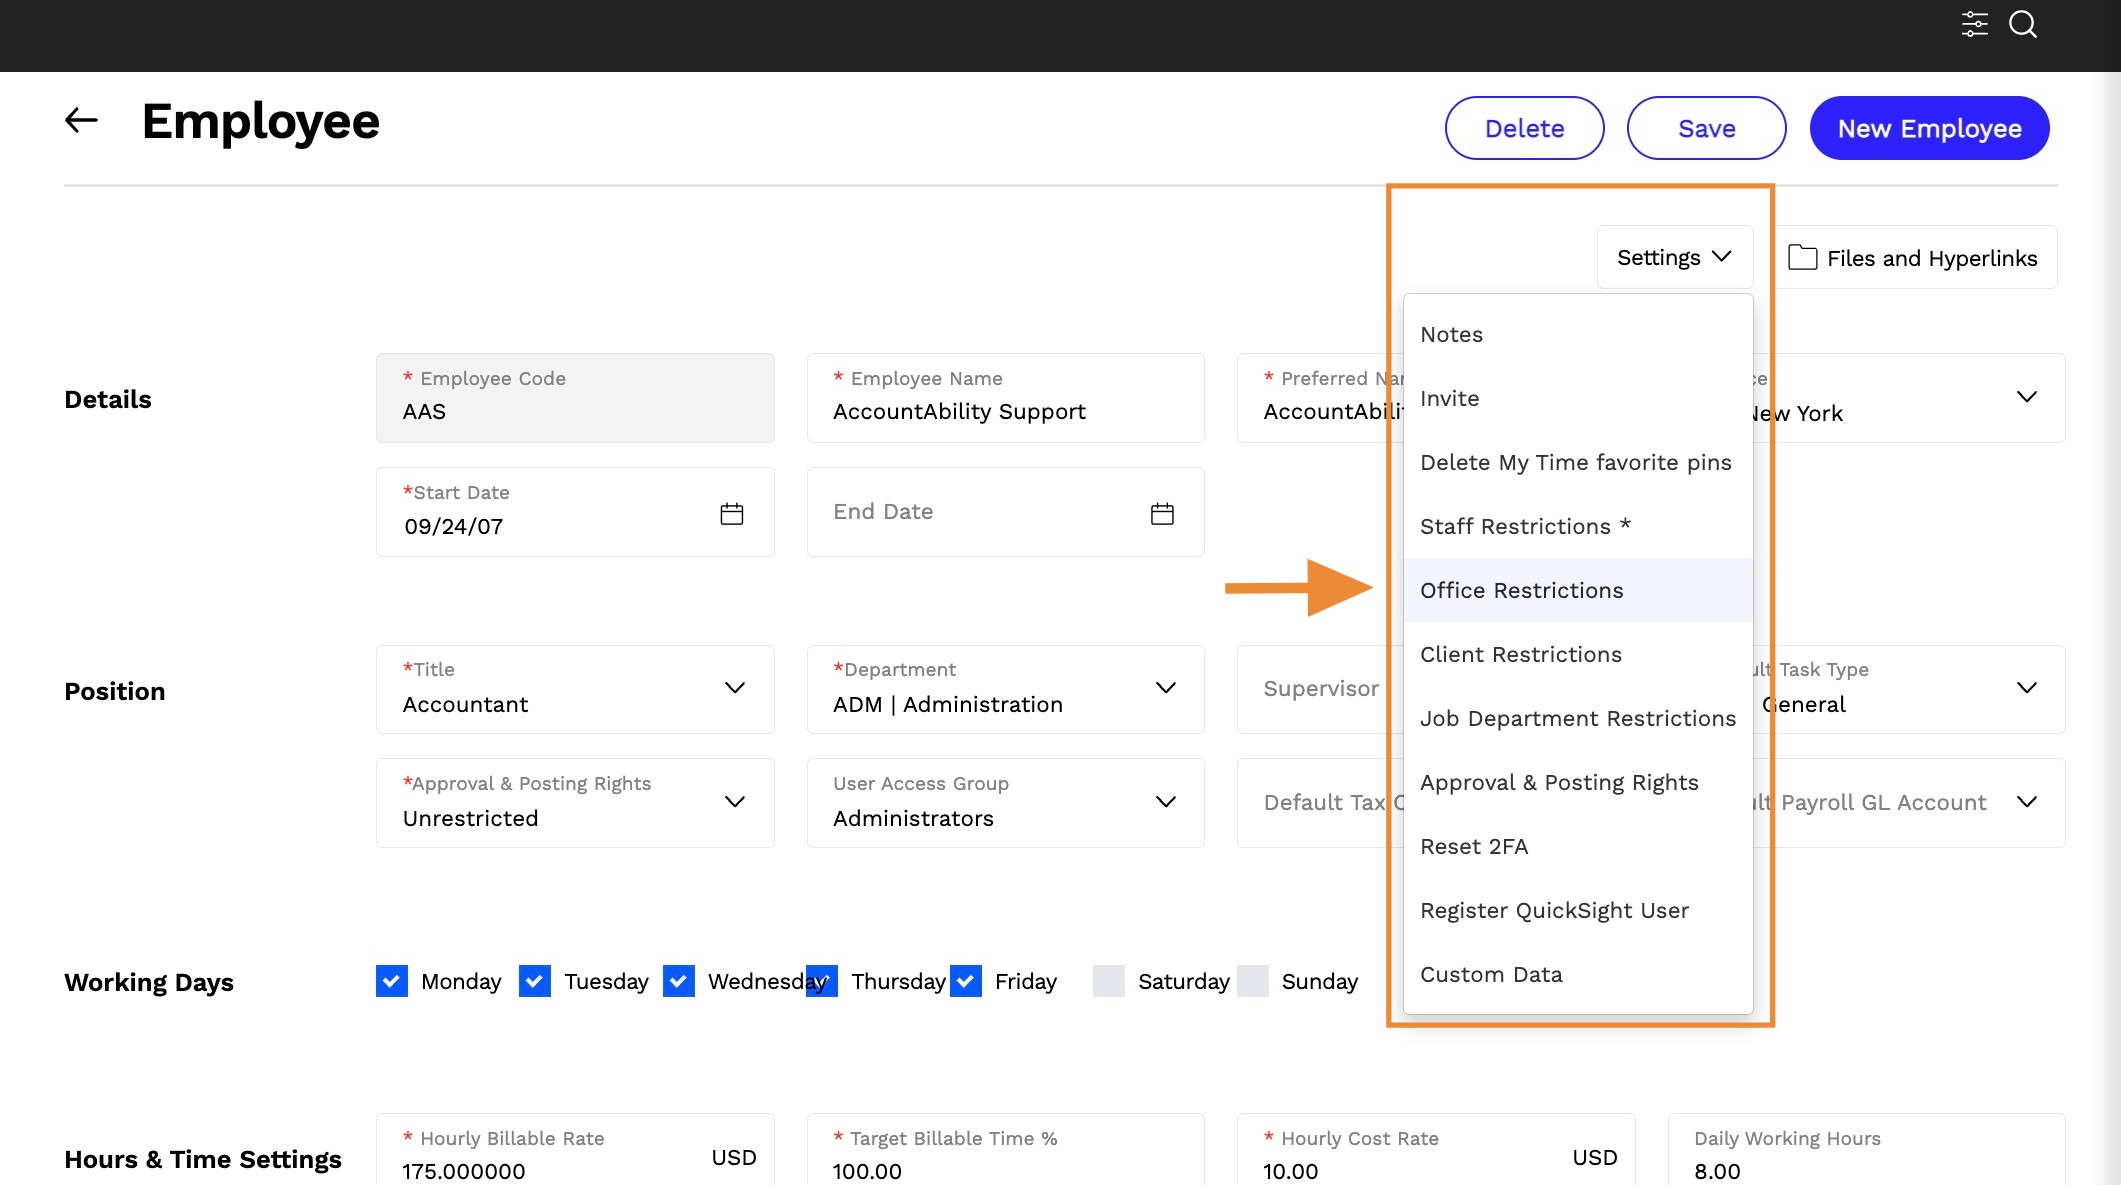Click the Employee Code field
The width and height of the screenshot is (2121, 1185).
[x=575, y=398]
